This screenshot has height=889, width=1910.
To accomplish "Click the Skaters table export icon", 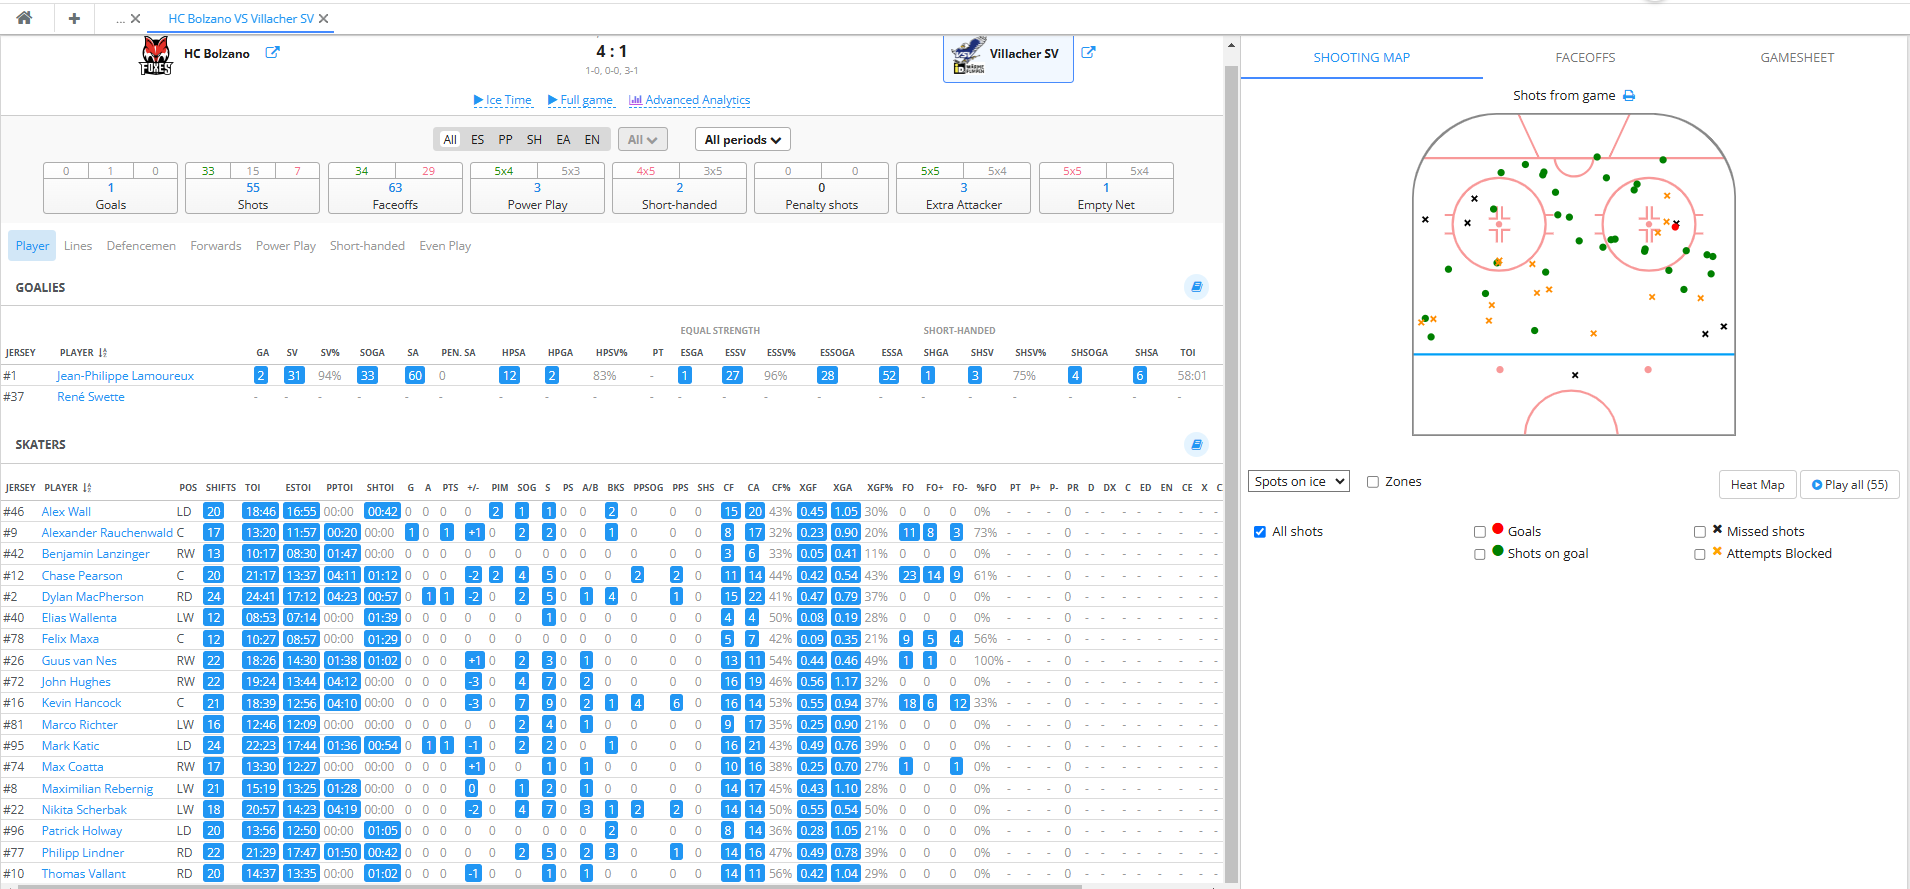I will pyautogui.click(x=1196, y=444).
